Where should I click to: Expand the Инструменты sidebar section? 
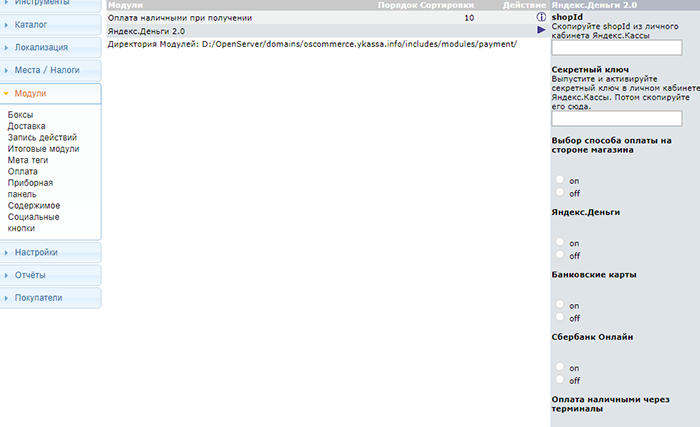[x=50, y=4]
